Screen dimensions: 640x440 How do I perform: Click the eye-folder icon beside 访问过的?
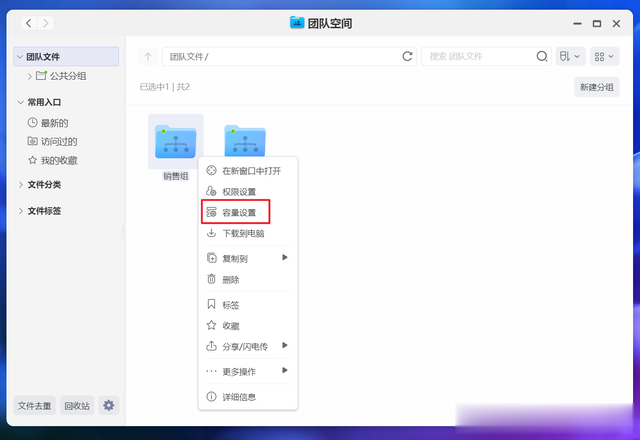point(32,141)
